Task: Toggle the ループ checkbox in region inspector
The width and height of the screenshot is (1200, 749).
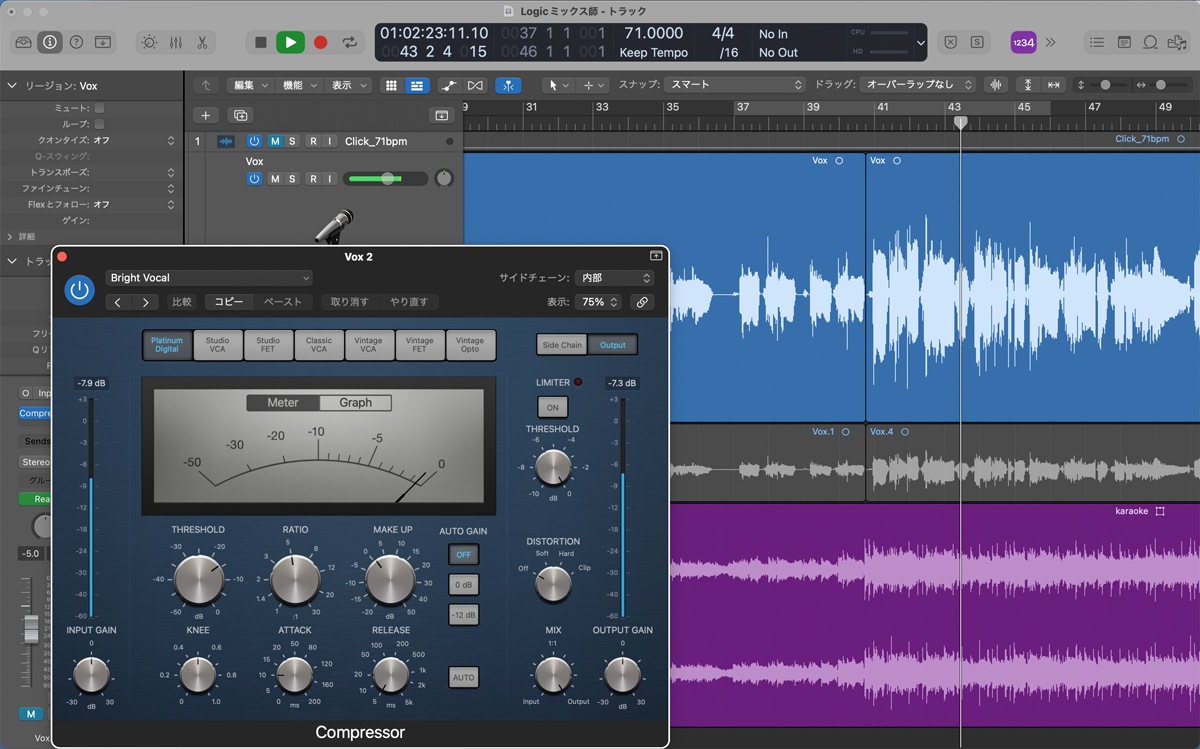Action: coord(99,124)
